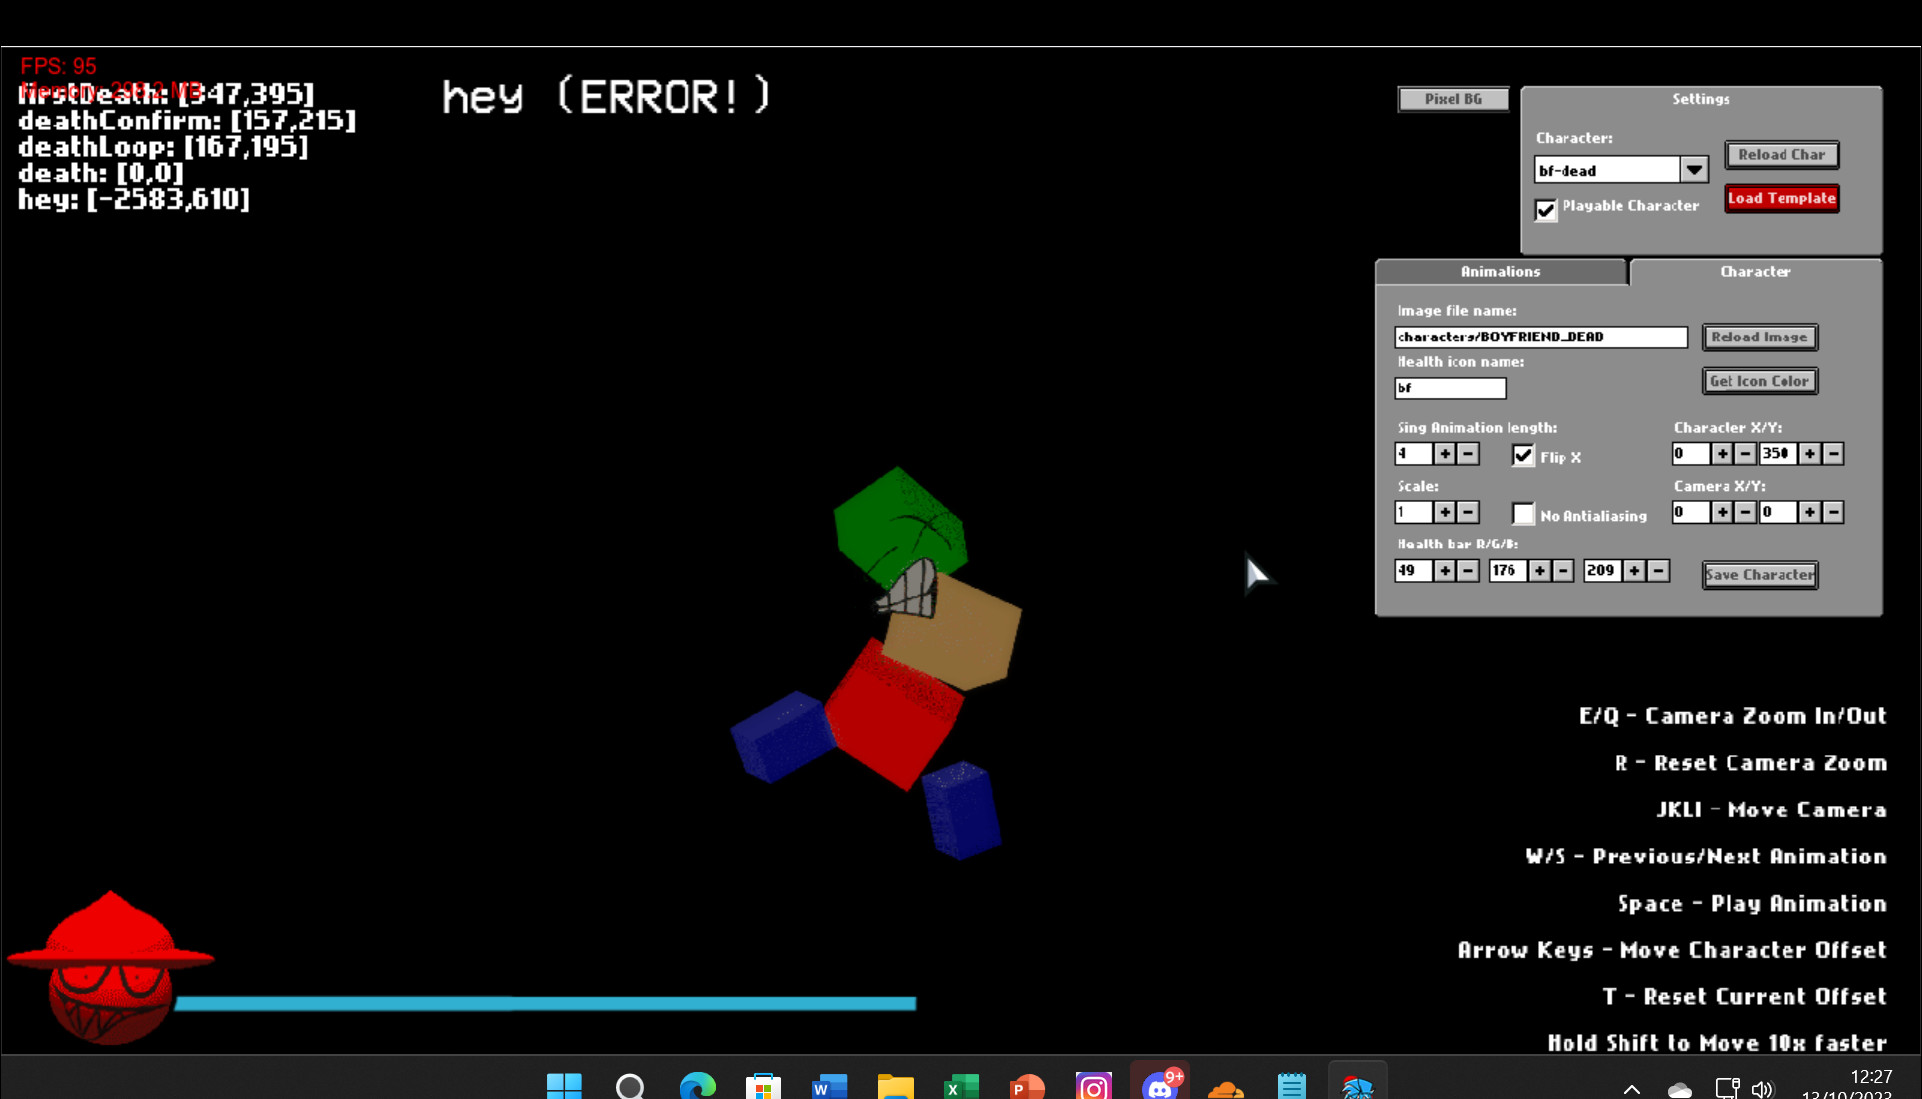Click the taskbar search magnifier icon
The height and width of the screenshot is (1099, 1922).
tap(630, 1085)
